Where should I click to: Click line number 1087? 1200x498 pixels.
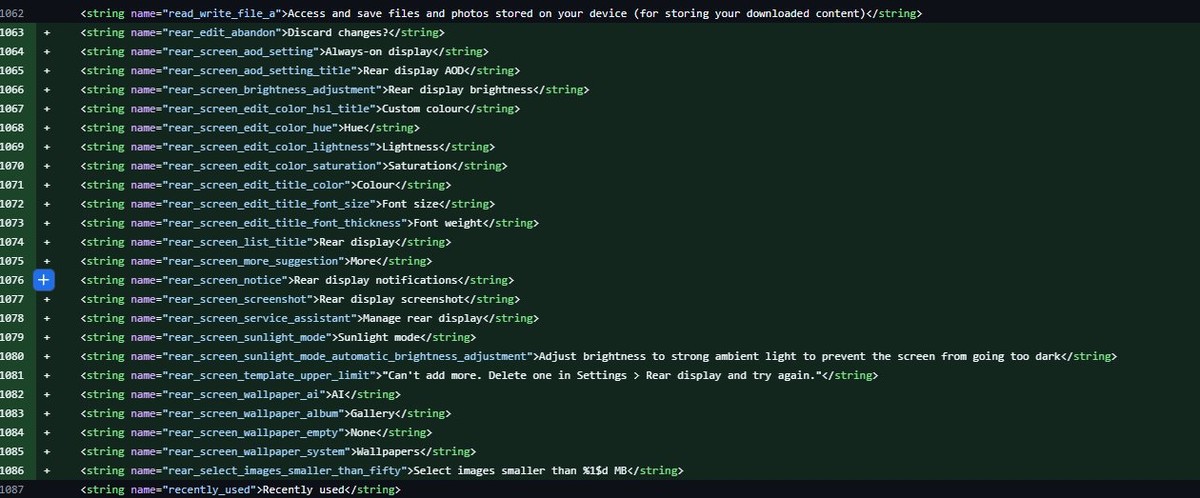pos(13,489)
